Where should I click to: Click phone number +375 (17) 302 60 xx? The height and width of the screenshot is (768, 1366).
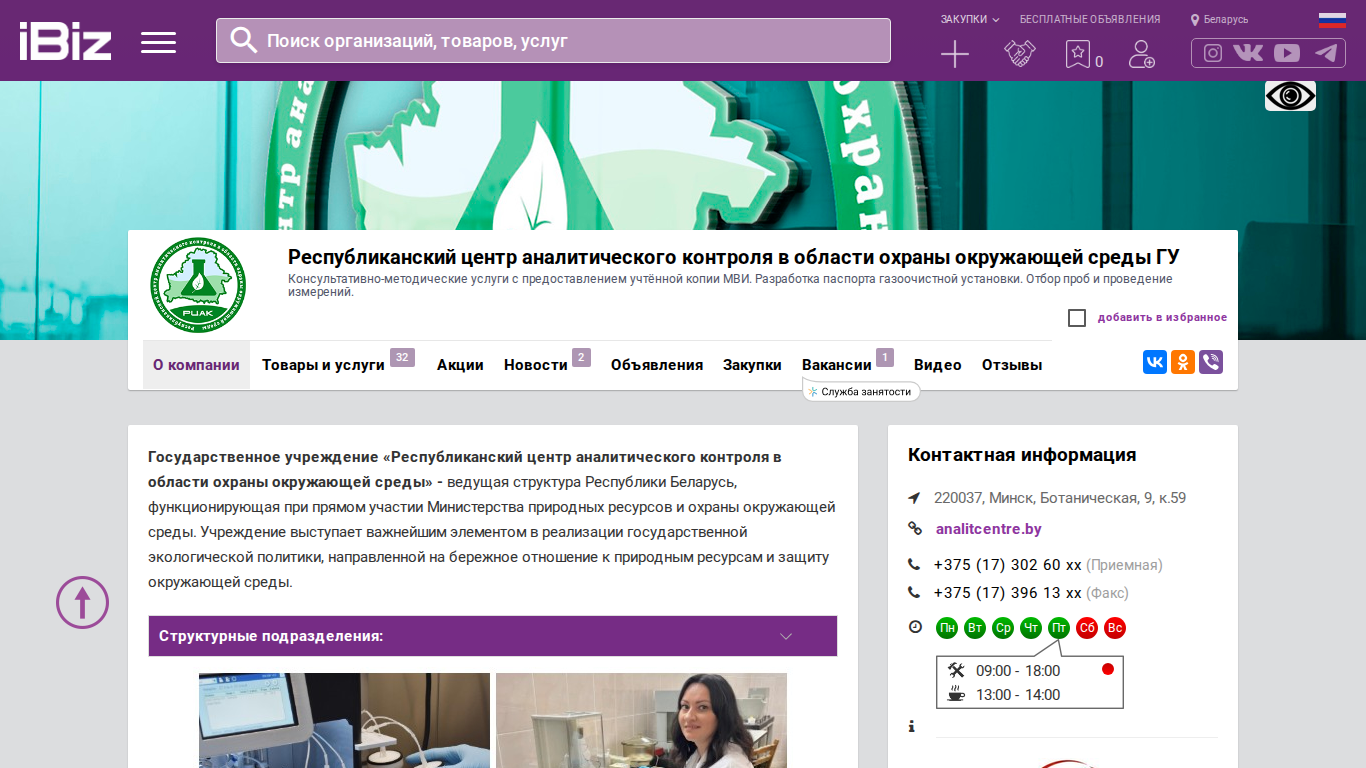tap(1008, 565)
